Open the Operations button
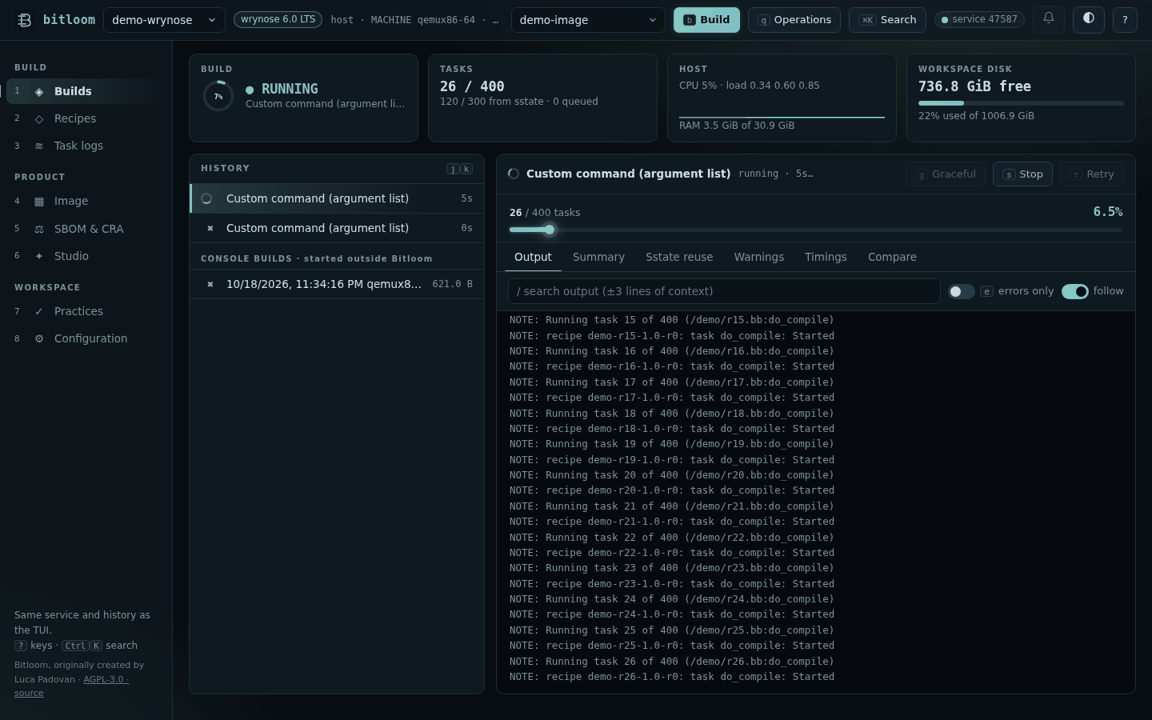 pos(794,20)
